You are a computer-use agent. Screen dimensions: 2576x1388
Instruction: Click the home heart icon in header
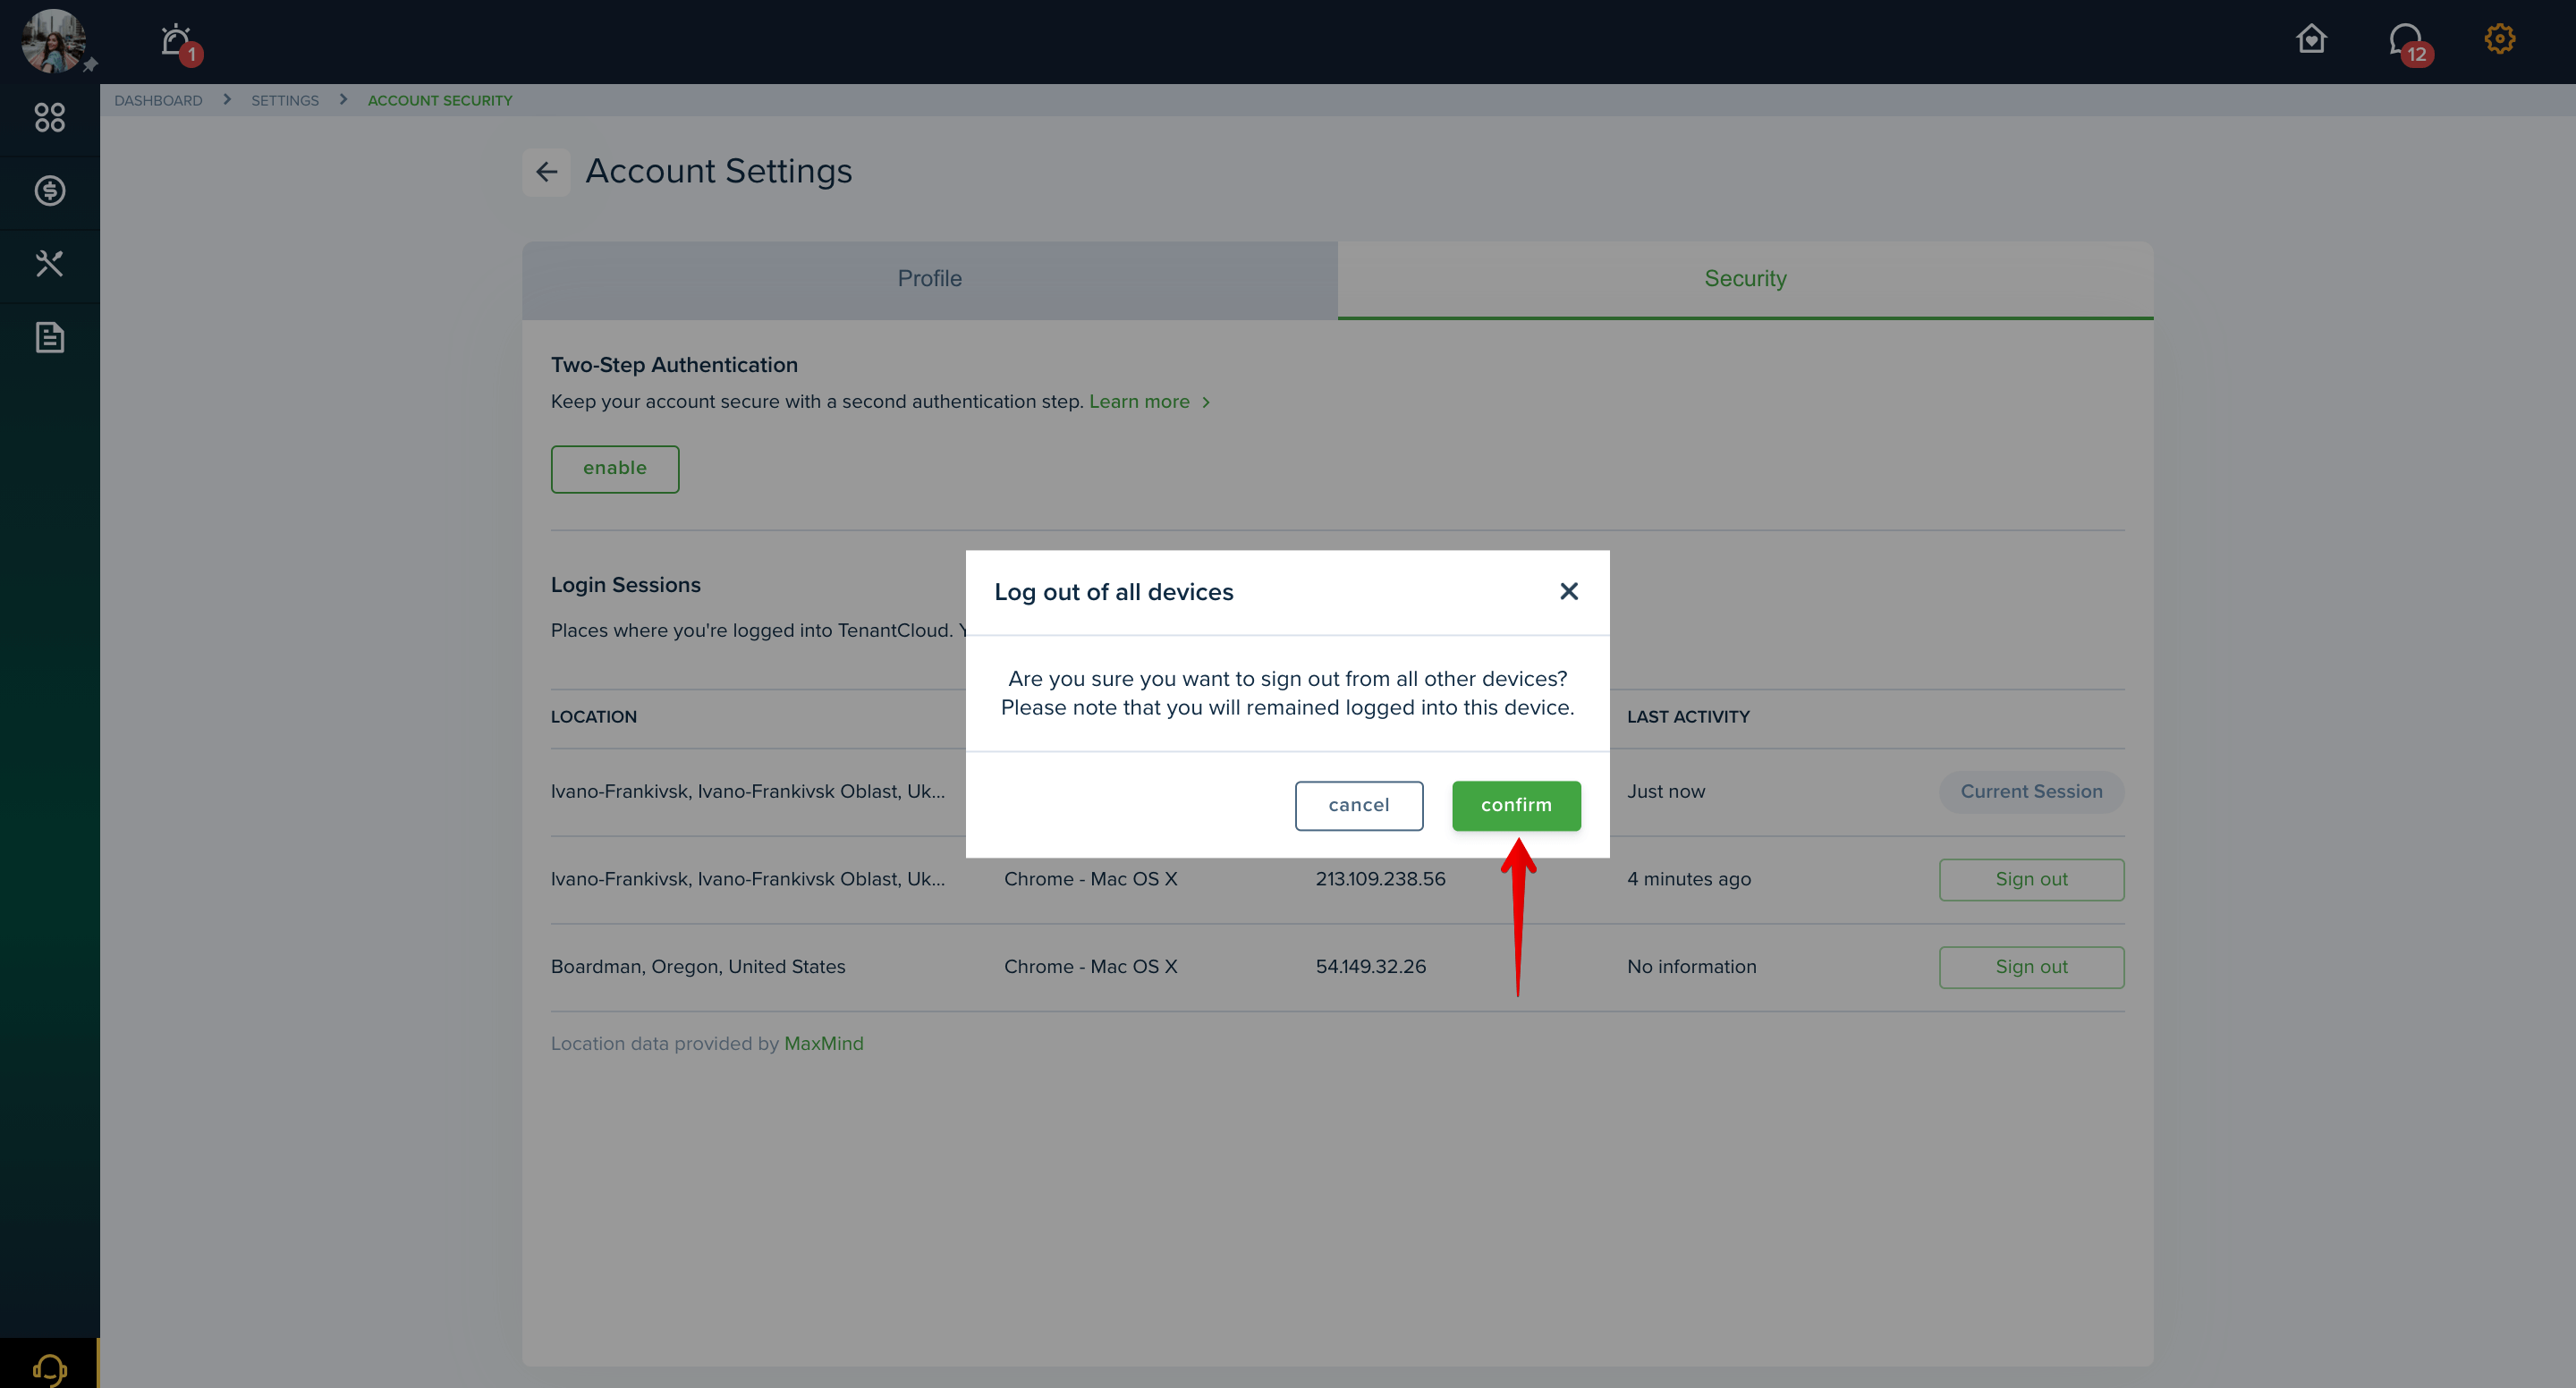pyautogui.click(x=2311, y=39)
